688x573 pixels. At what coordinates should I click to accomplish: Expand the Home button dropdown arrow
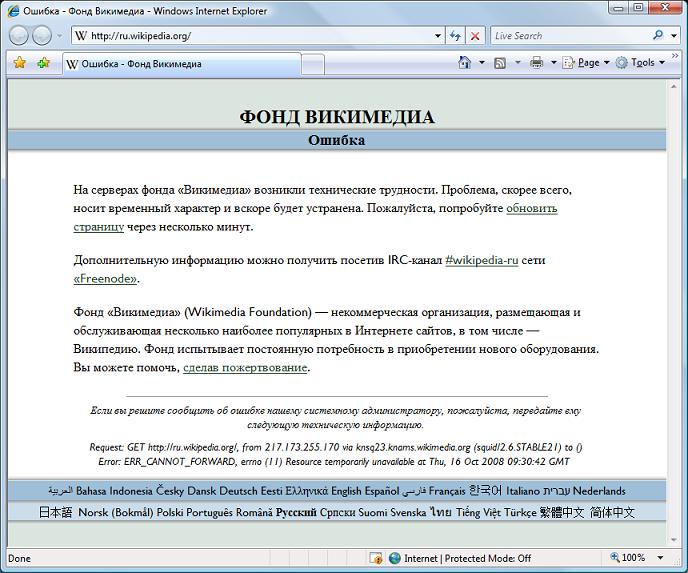tap(482, 62)
